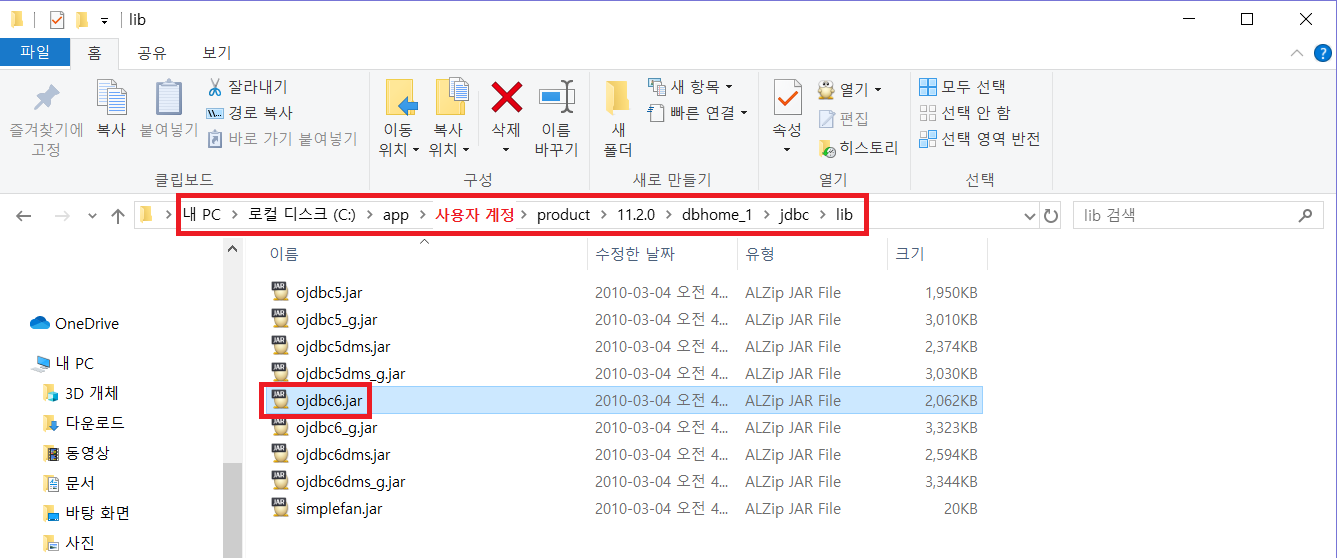Image resolution: width=1337 pixels, height=558 pixels.
Task: Click 선택 영역 반전 invert selection
Action: [x=979, y=139]
